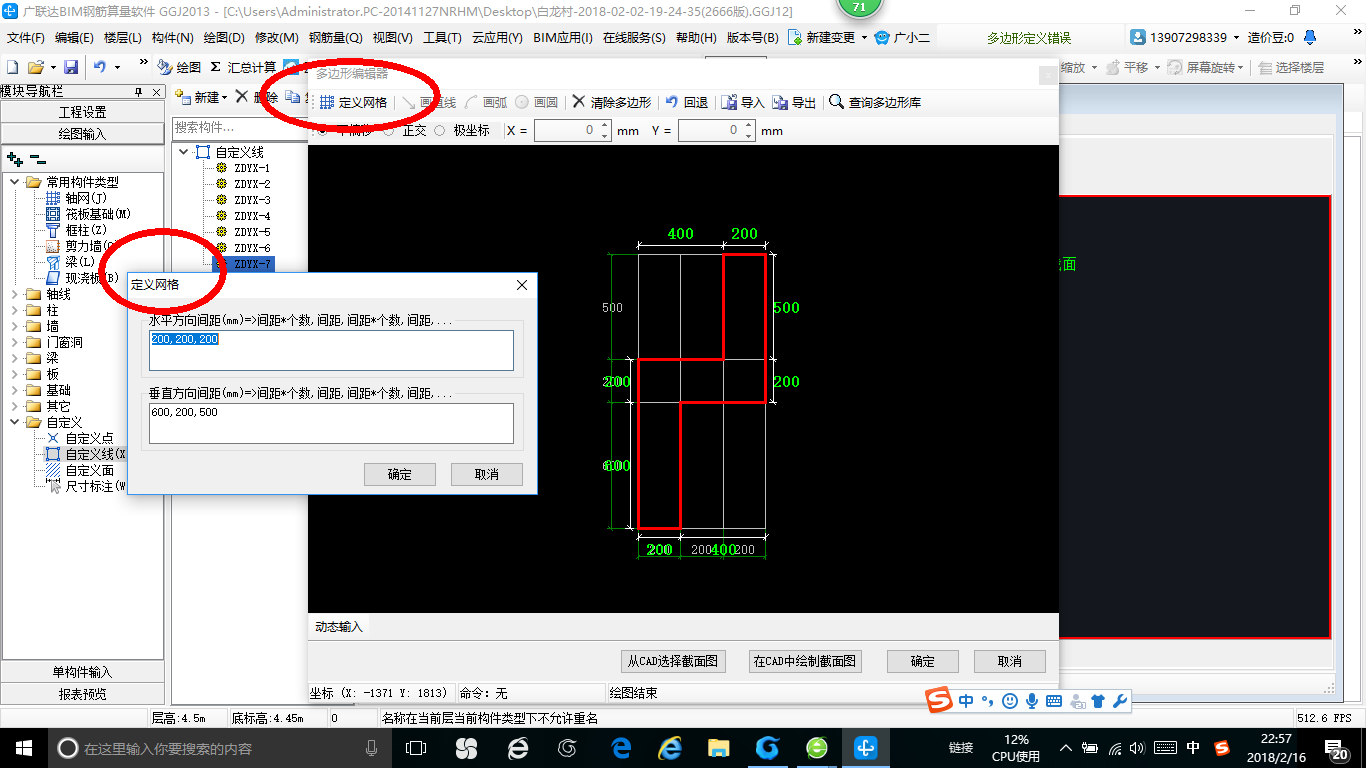1366x768 pixels.
Task: Click the 垂直方向间距 input field
Action: (x=331, y=423)
